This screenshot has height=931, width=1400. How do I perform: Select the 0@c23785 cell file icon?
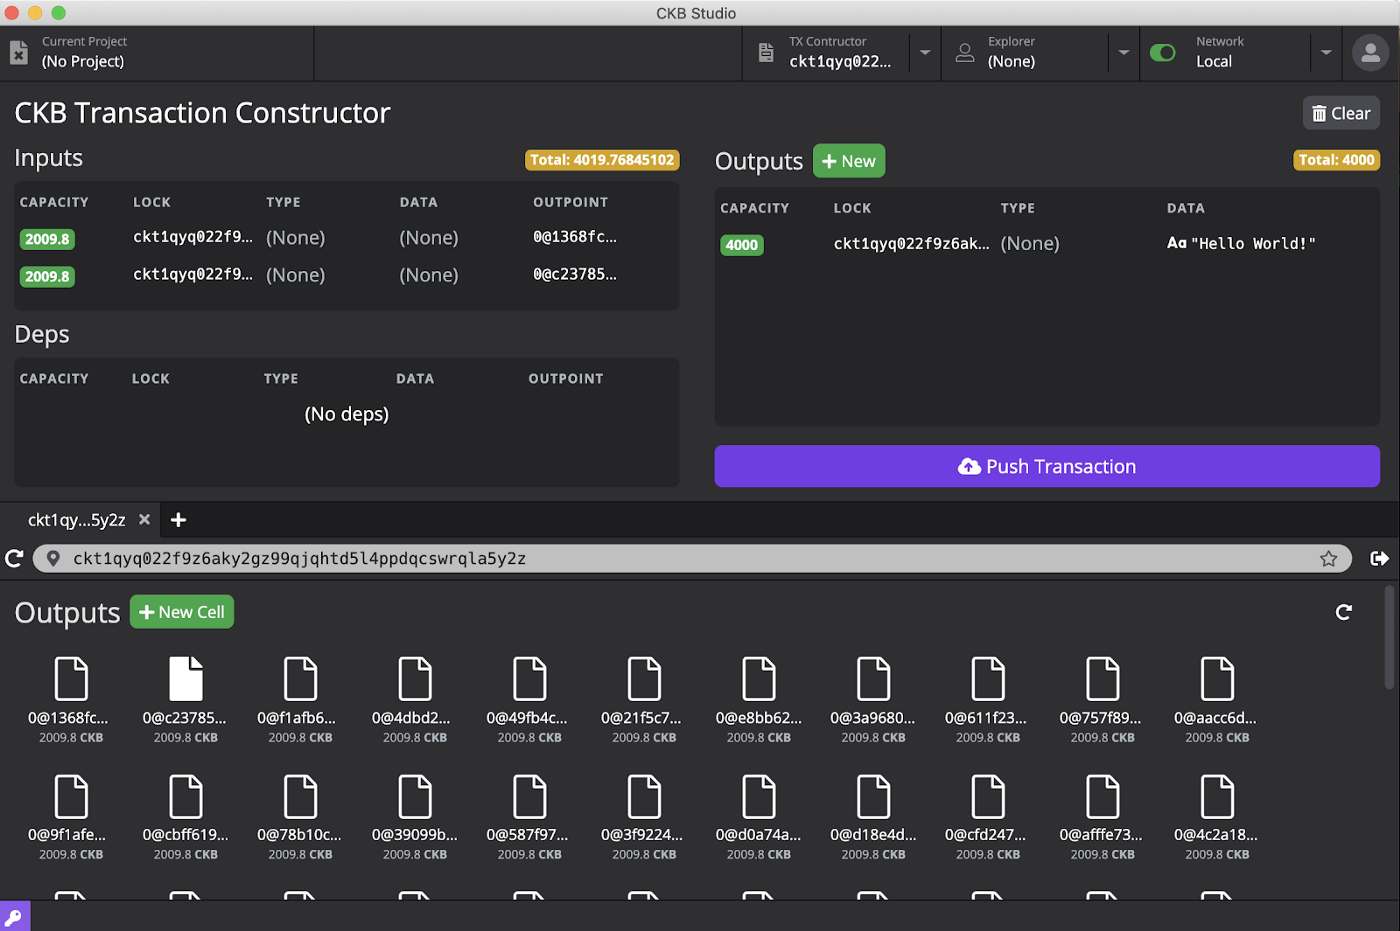(186, 679)
